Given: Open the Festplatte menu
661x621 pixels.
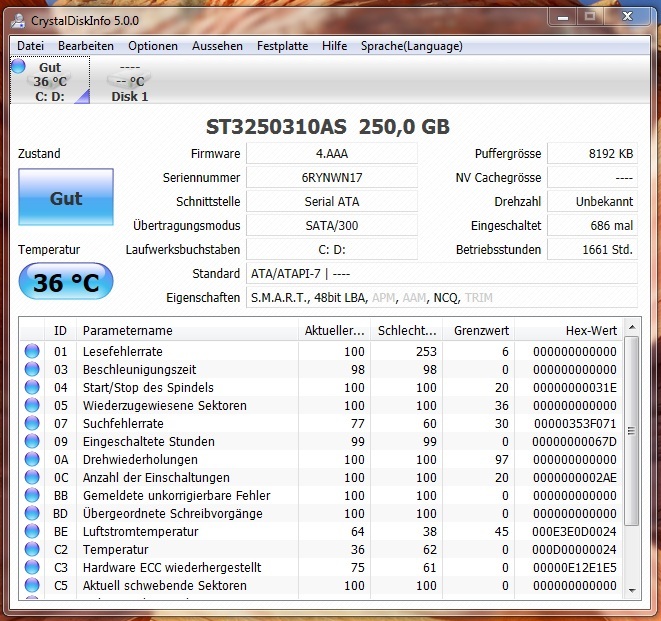Looking at the screenshot, I should pos(282,46).
